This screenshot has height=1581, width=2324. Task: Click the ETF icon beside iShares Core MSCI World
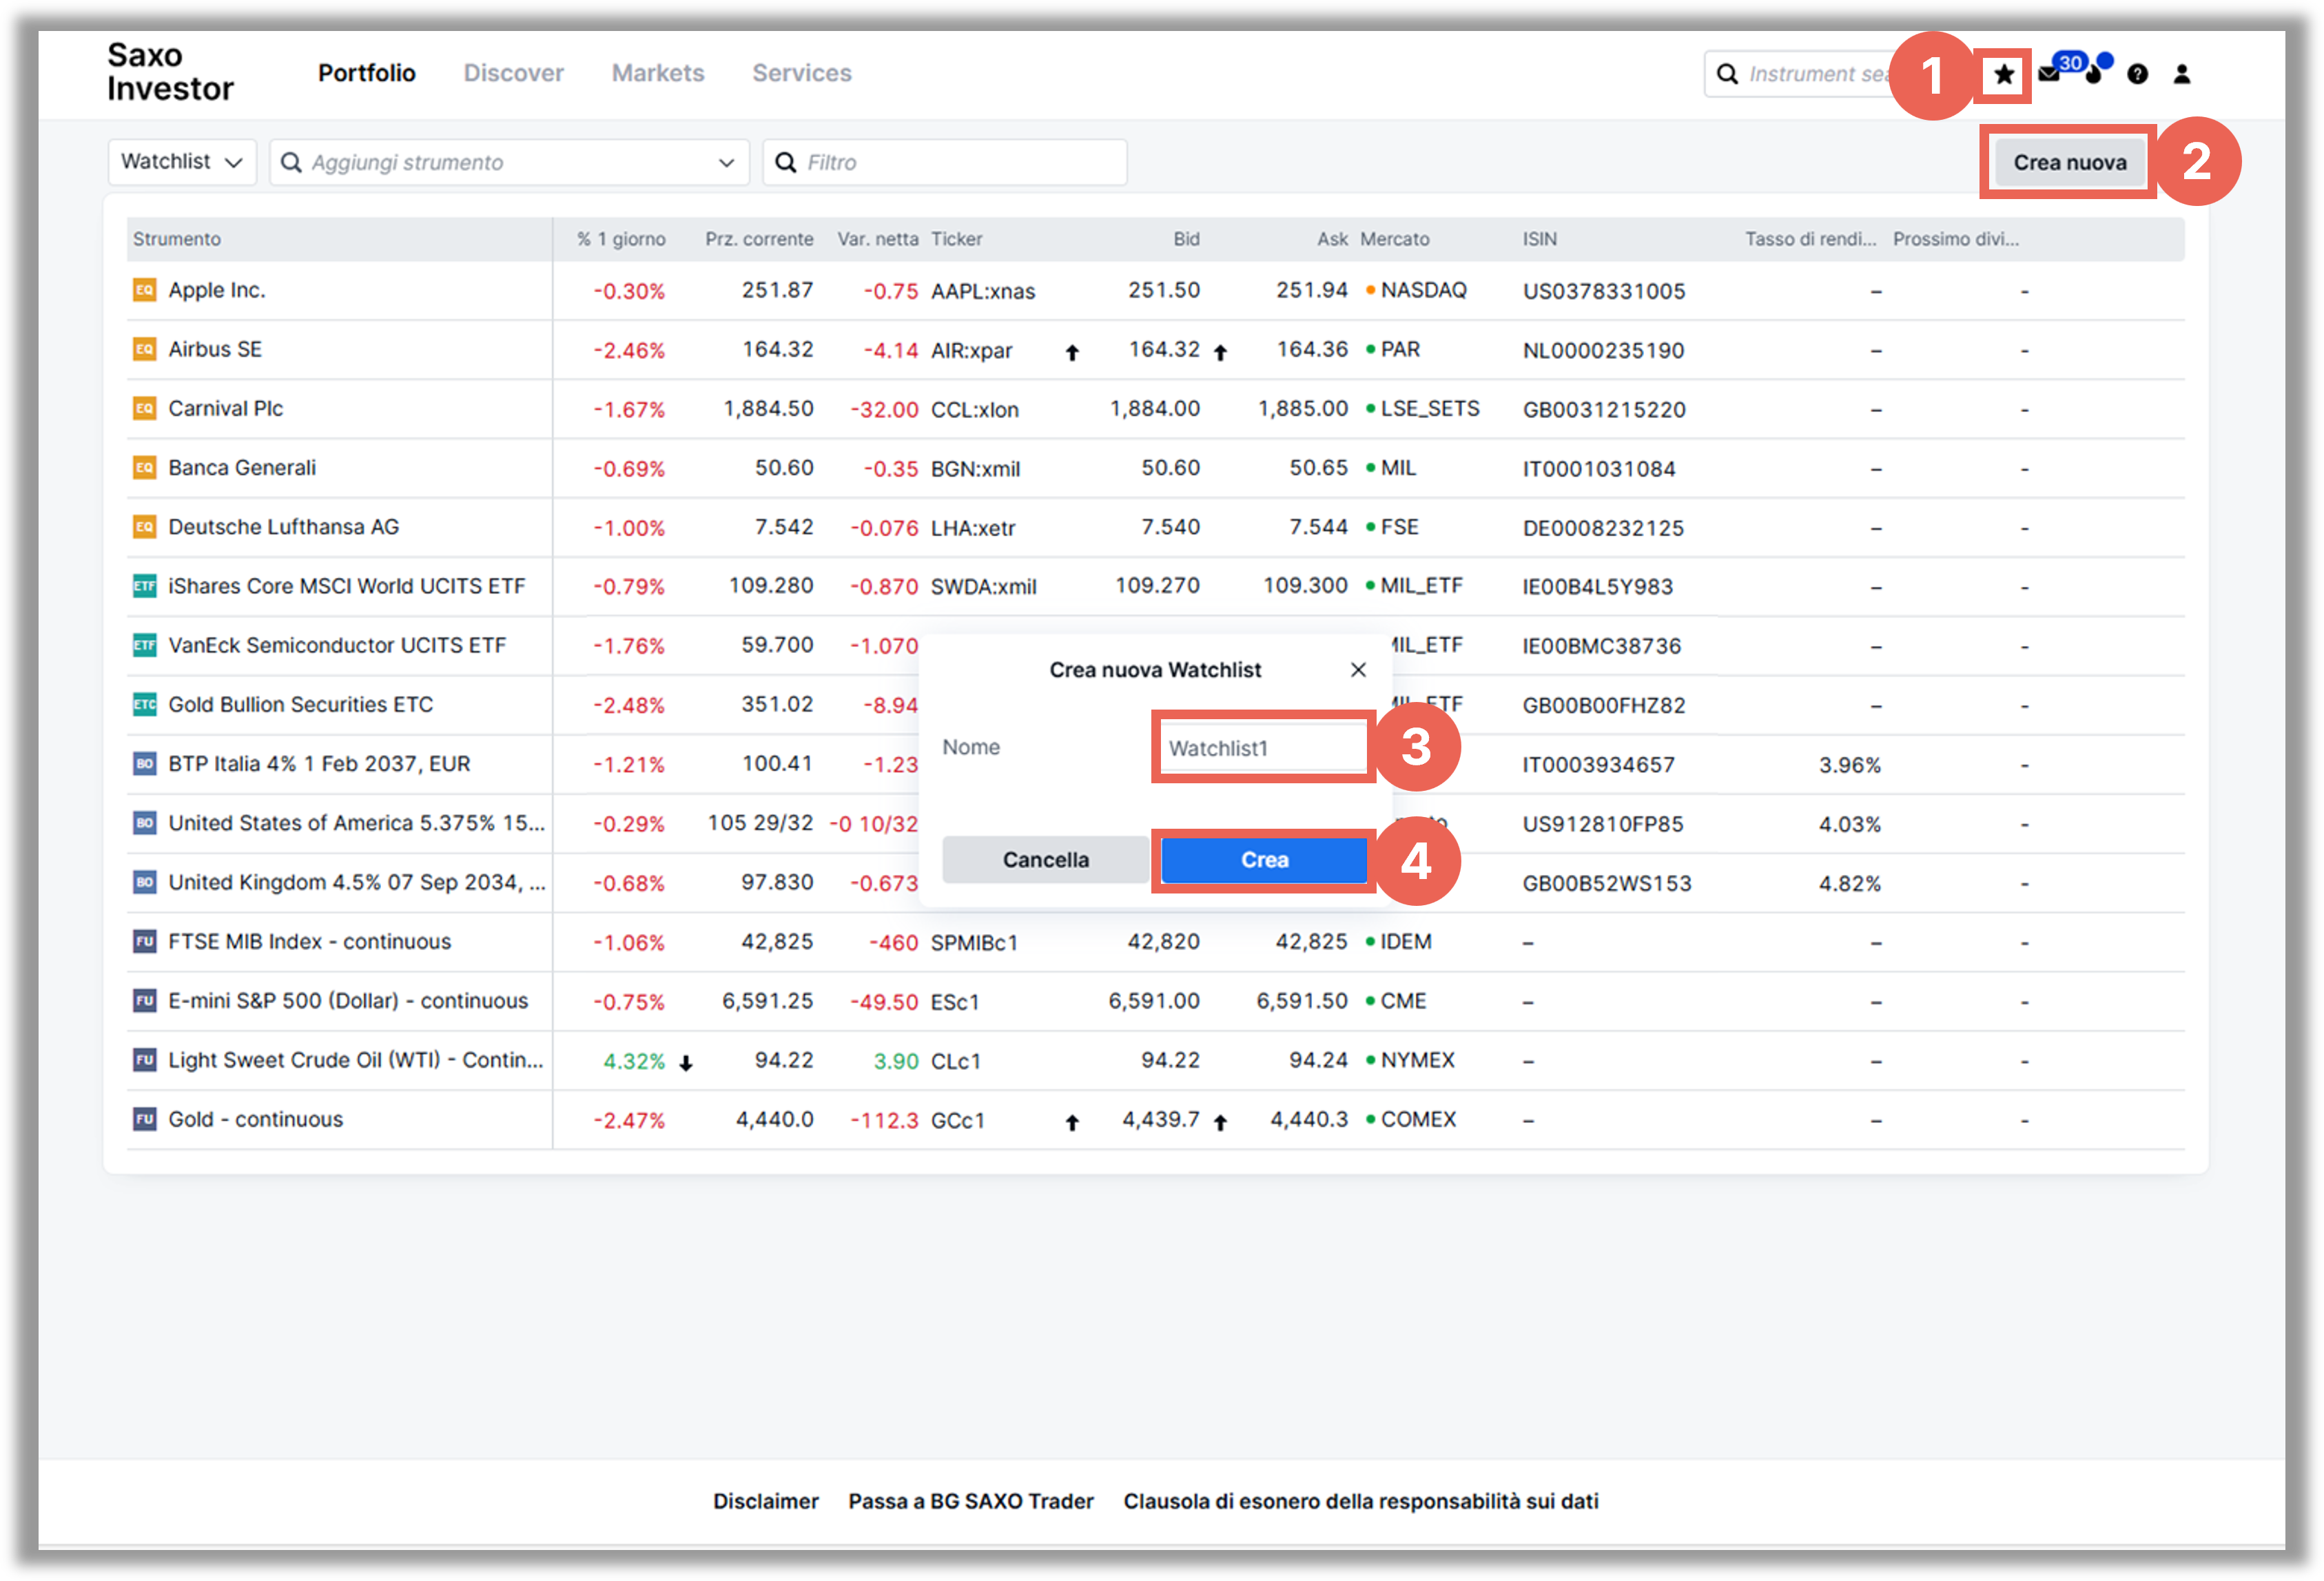145,586
